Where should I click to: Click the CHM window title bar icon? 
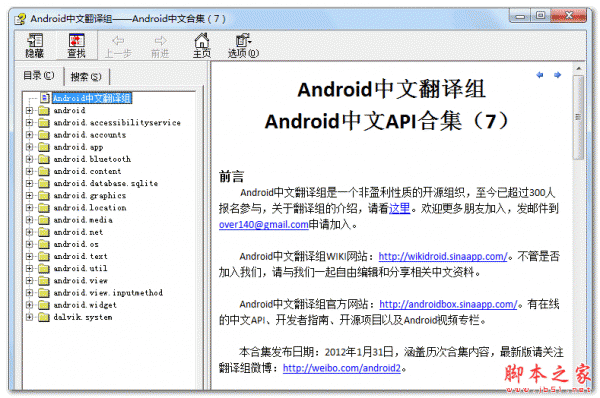[x=20, y=19]
